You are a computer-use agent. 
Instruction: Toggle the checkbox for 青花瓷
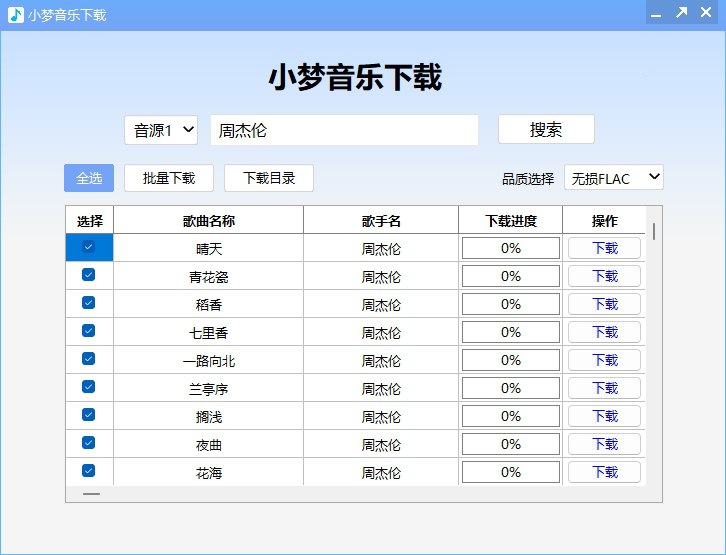tap(88, 275)
